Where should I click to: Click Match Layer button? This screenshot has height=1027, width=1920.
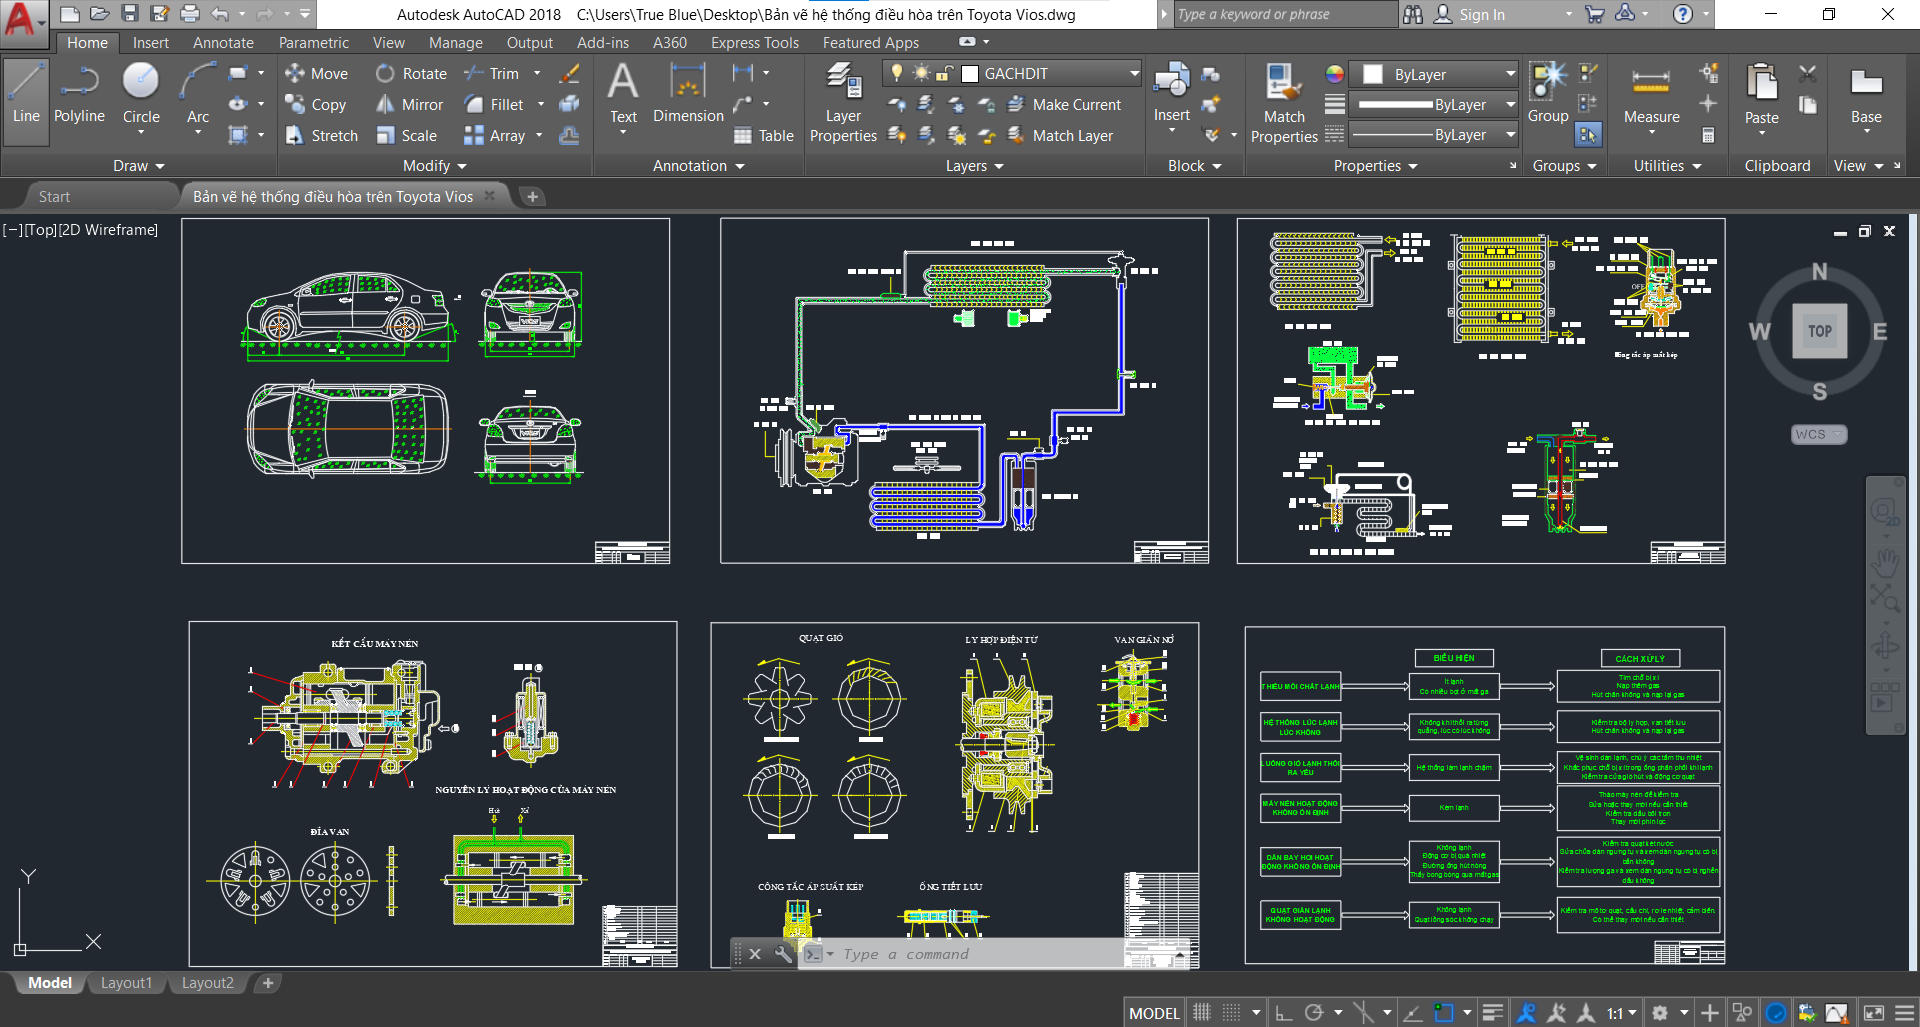coord(1060,135)
